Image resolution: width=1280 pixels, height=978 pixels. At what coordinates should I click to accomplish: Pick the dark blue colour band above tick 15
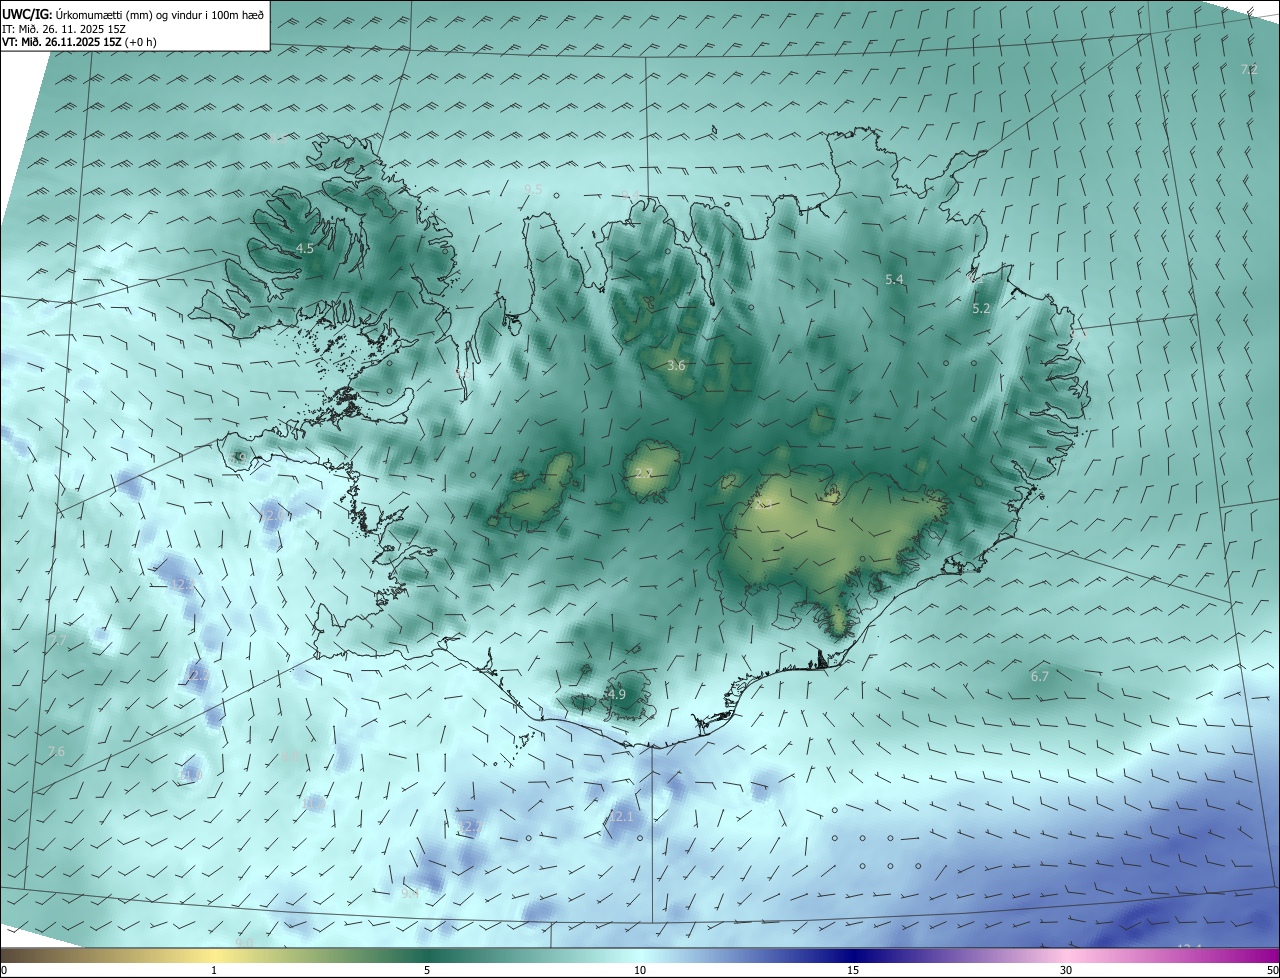pos(853,955)
